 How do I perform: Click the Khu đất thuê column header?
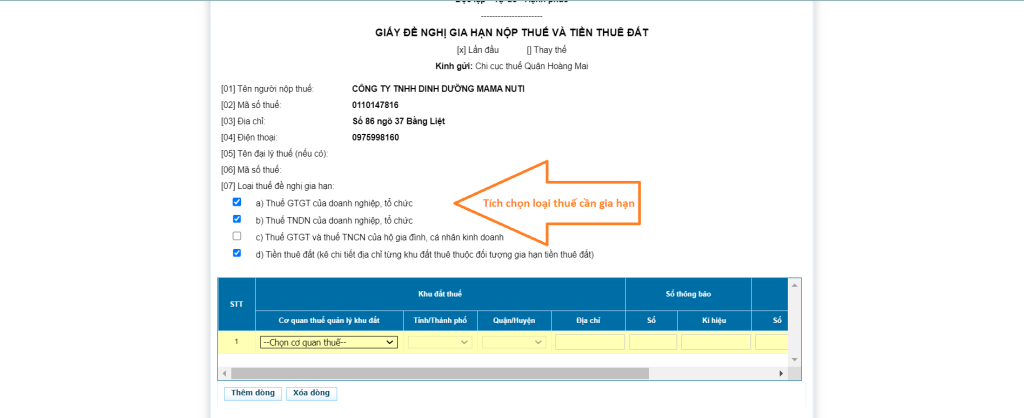[x=440, y=294]
